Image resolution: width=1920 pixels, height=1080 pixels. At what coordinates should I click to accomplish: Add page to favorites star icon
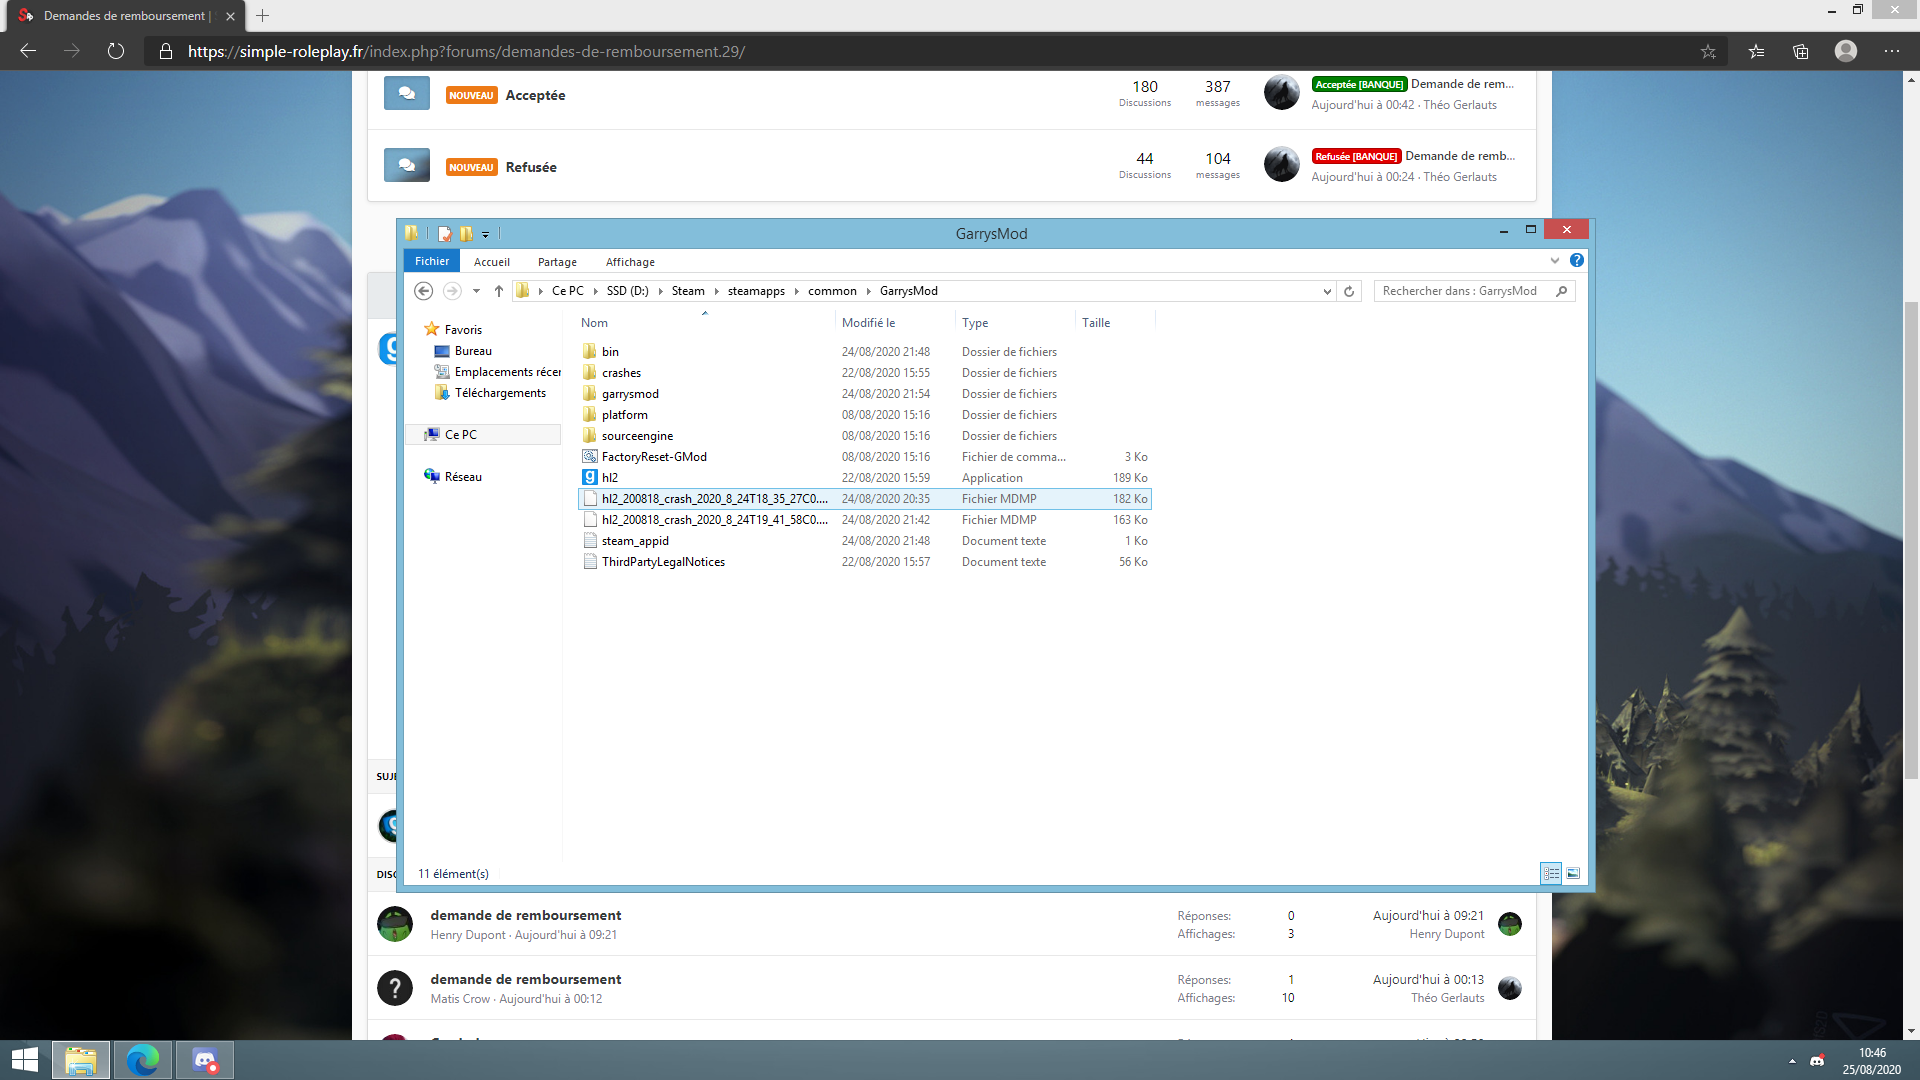(1708, 51)
